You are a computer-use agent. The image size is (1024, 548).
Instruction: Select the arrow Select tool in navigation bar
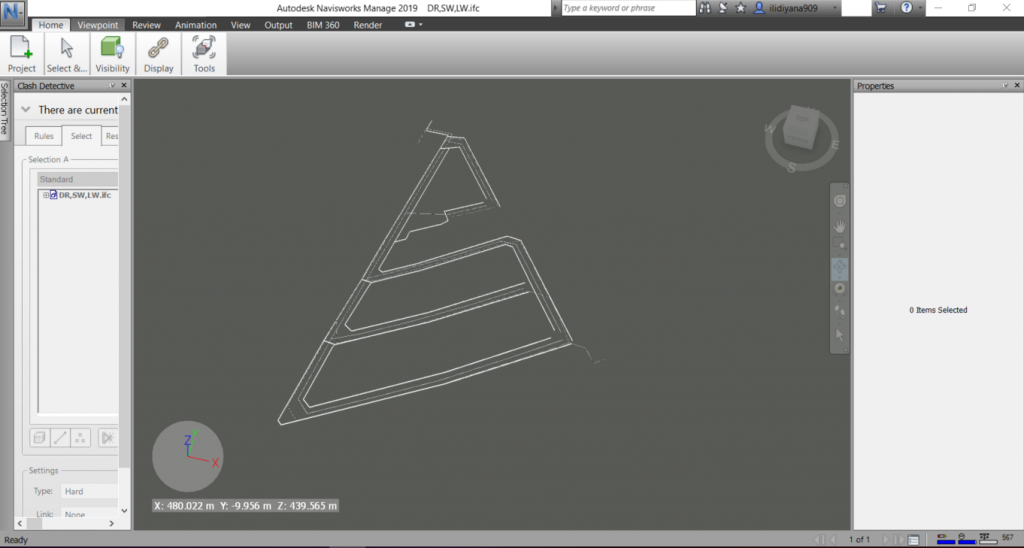840,335
